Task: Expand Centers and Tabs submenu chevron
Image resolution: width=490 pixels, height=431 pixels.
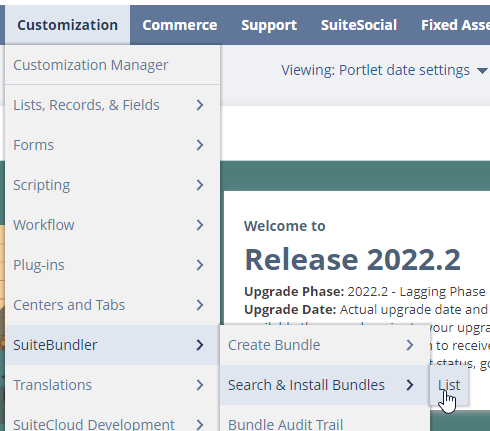Action: (200, 305)
